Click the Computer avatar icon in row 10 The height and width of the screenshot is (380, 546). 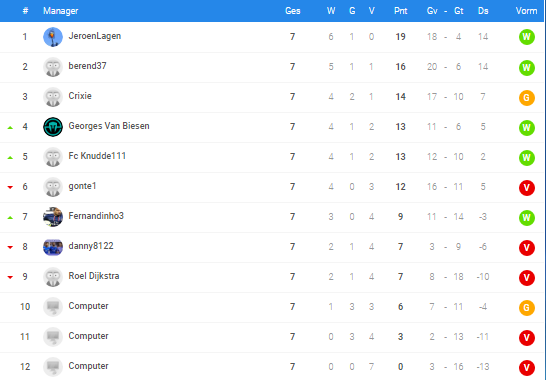coord(53,307)
